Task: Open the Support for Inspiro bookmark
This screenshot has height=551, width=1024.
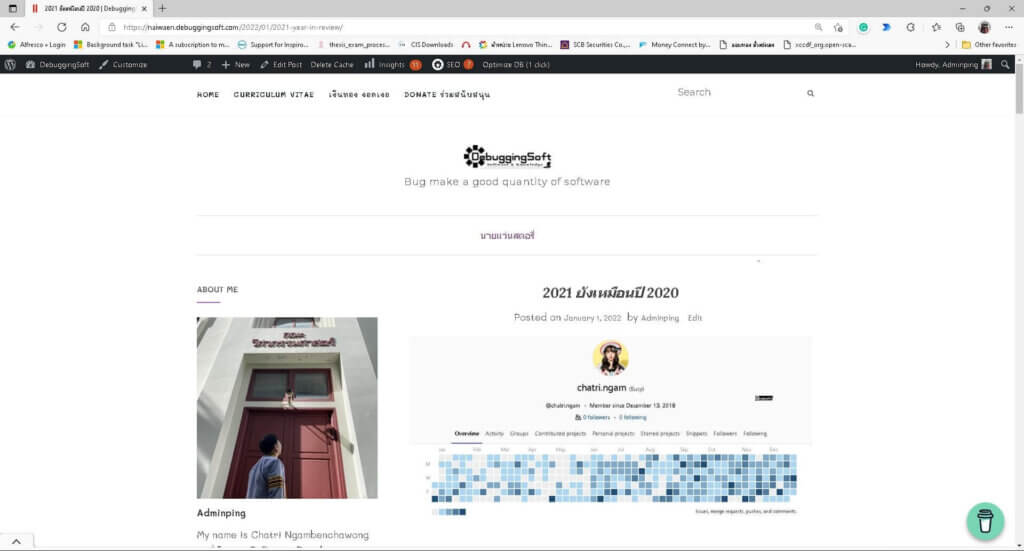Action: coord(273,45)
